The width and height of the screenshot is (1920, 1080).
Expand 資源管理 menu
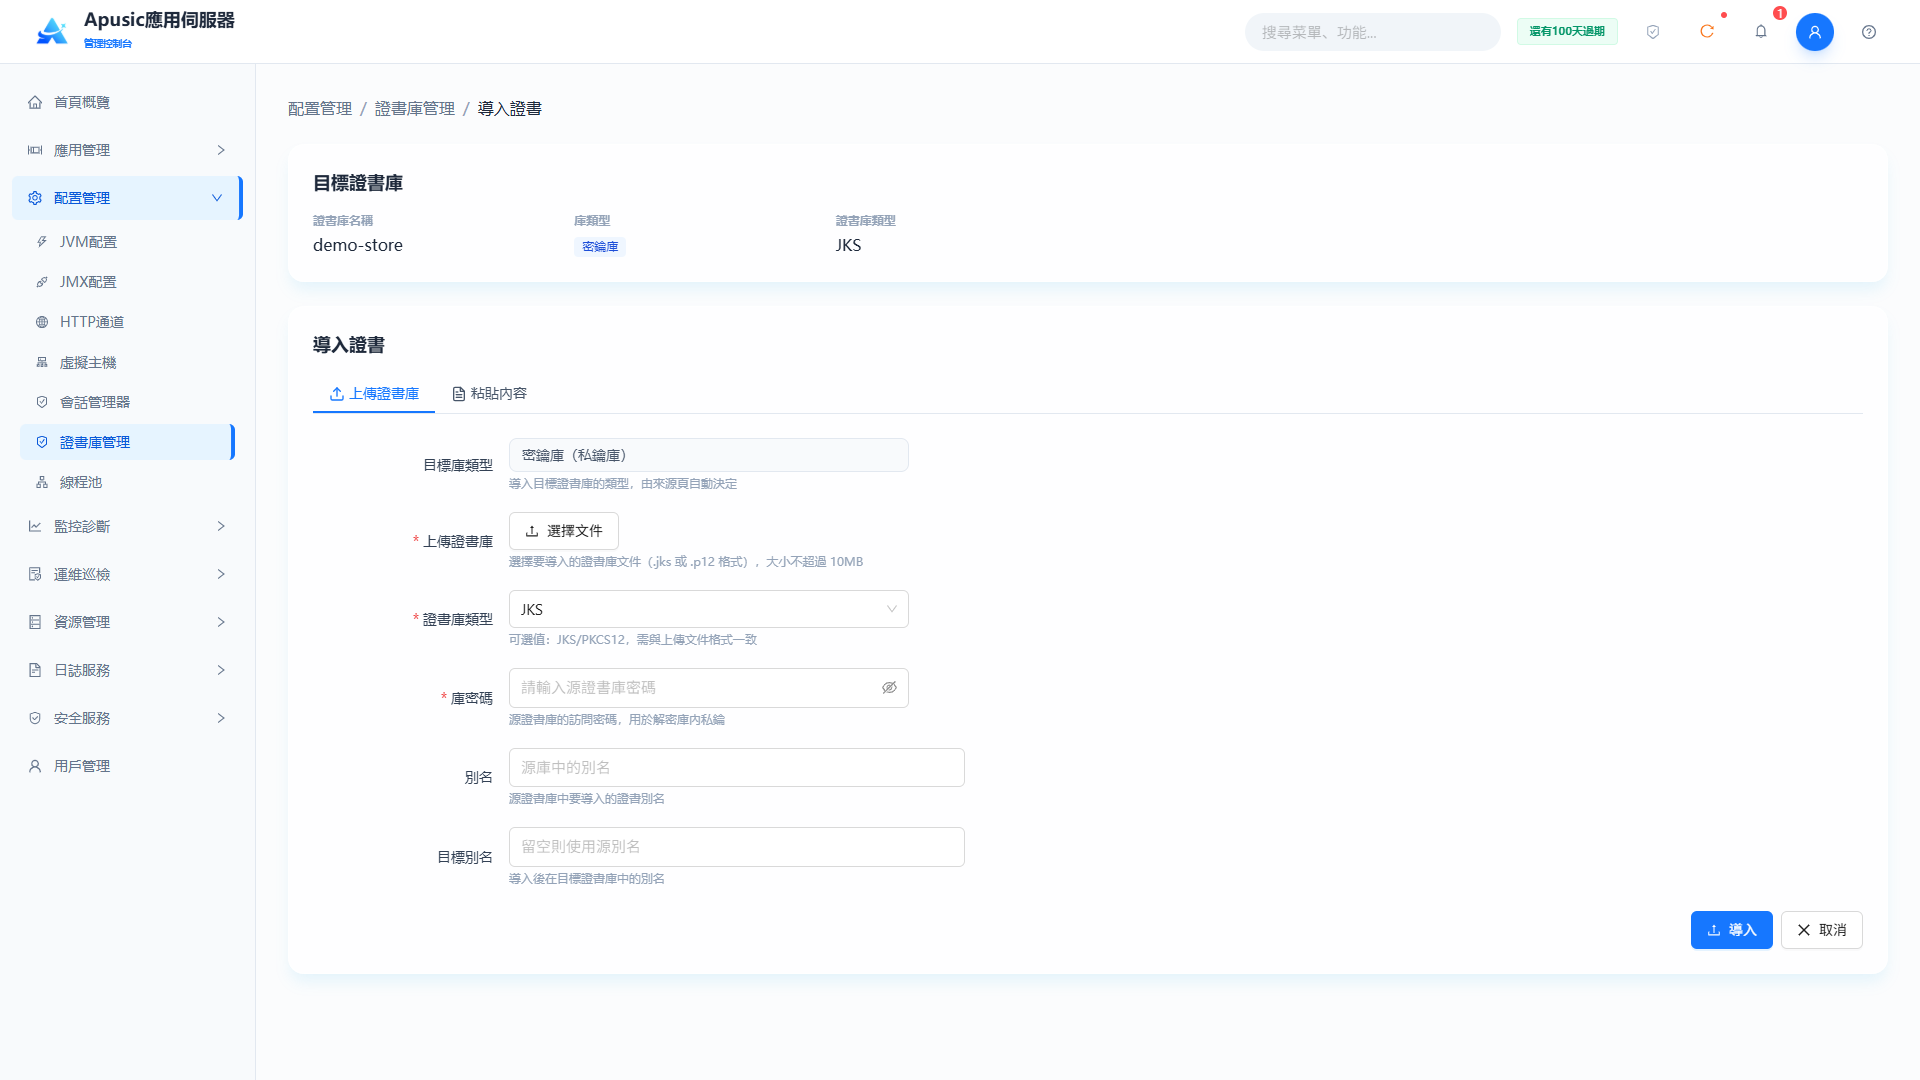128,622
